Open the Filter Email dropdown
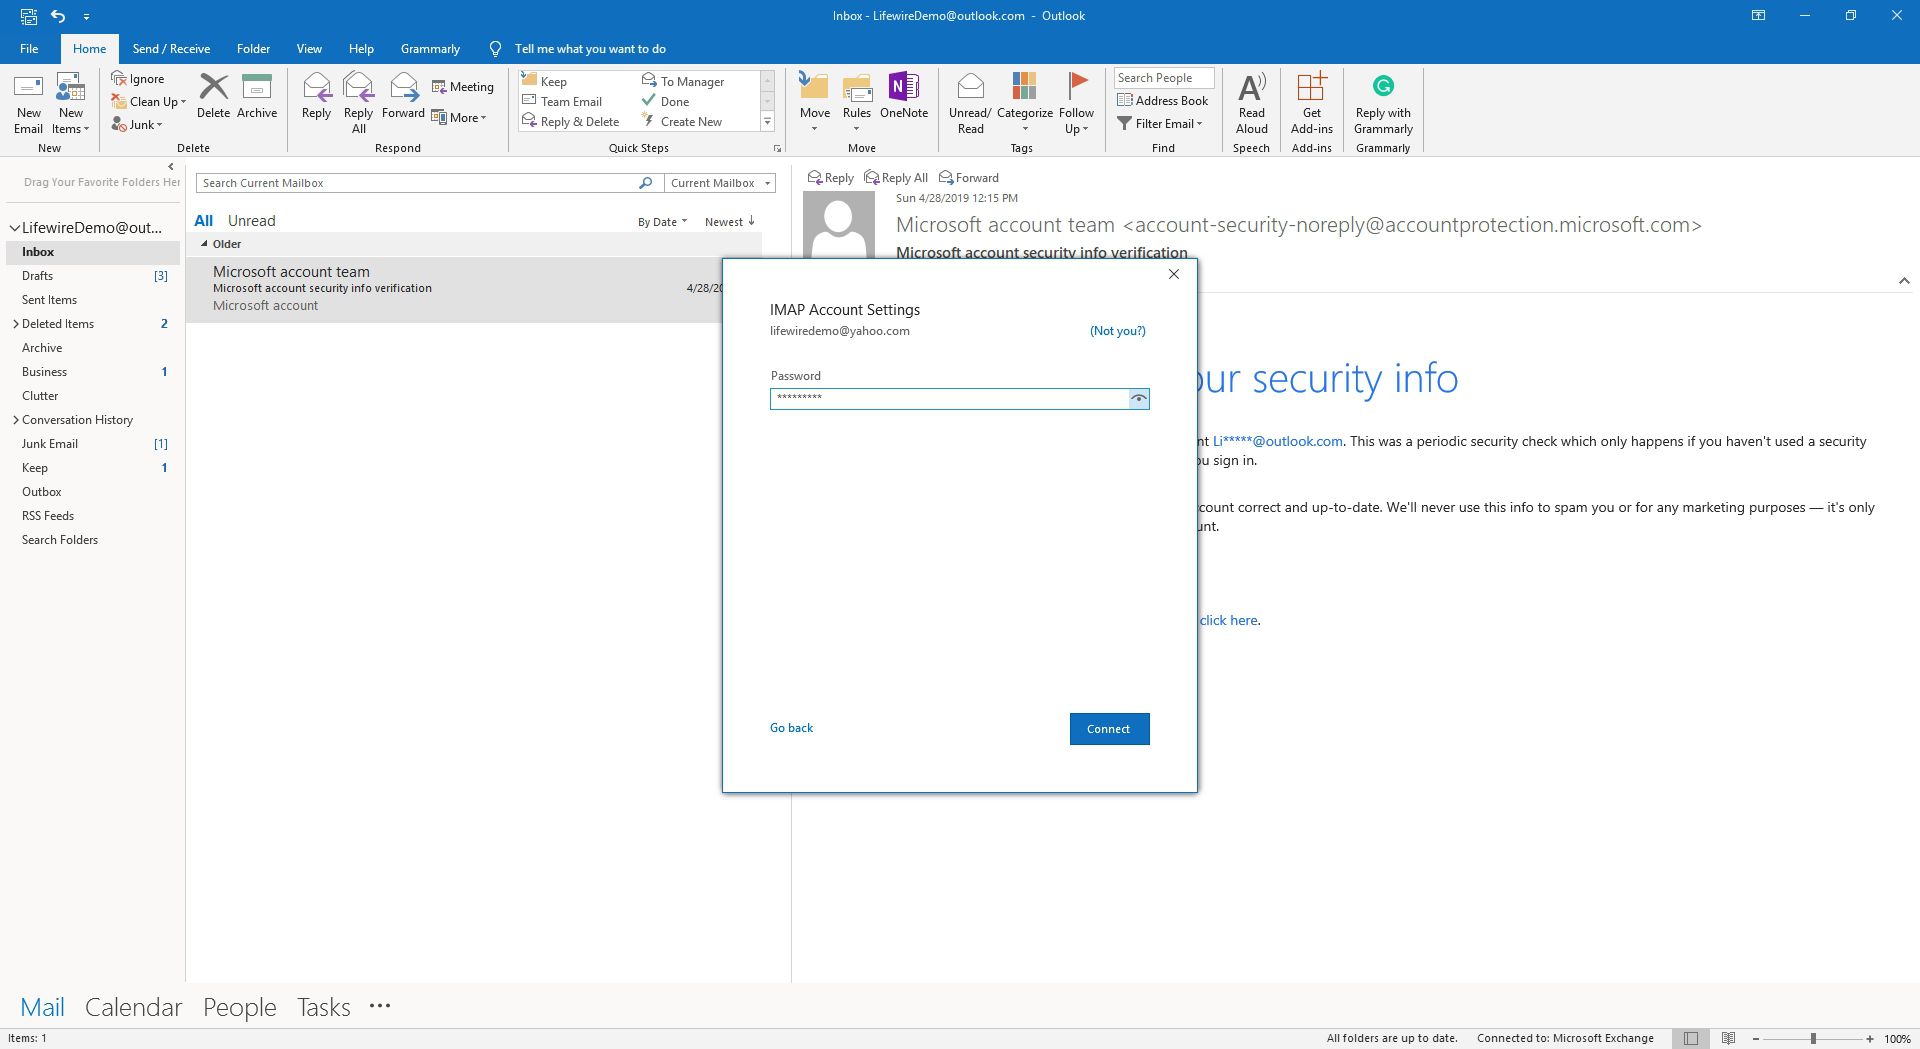 tap(1160, 123)
